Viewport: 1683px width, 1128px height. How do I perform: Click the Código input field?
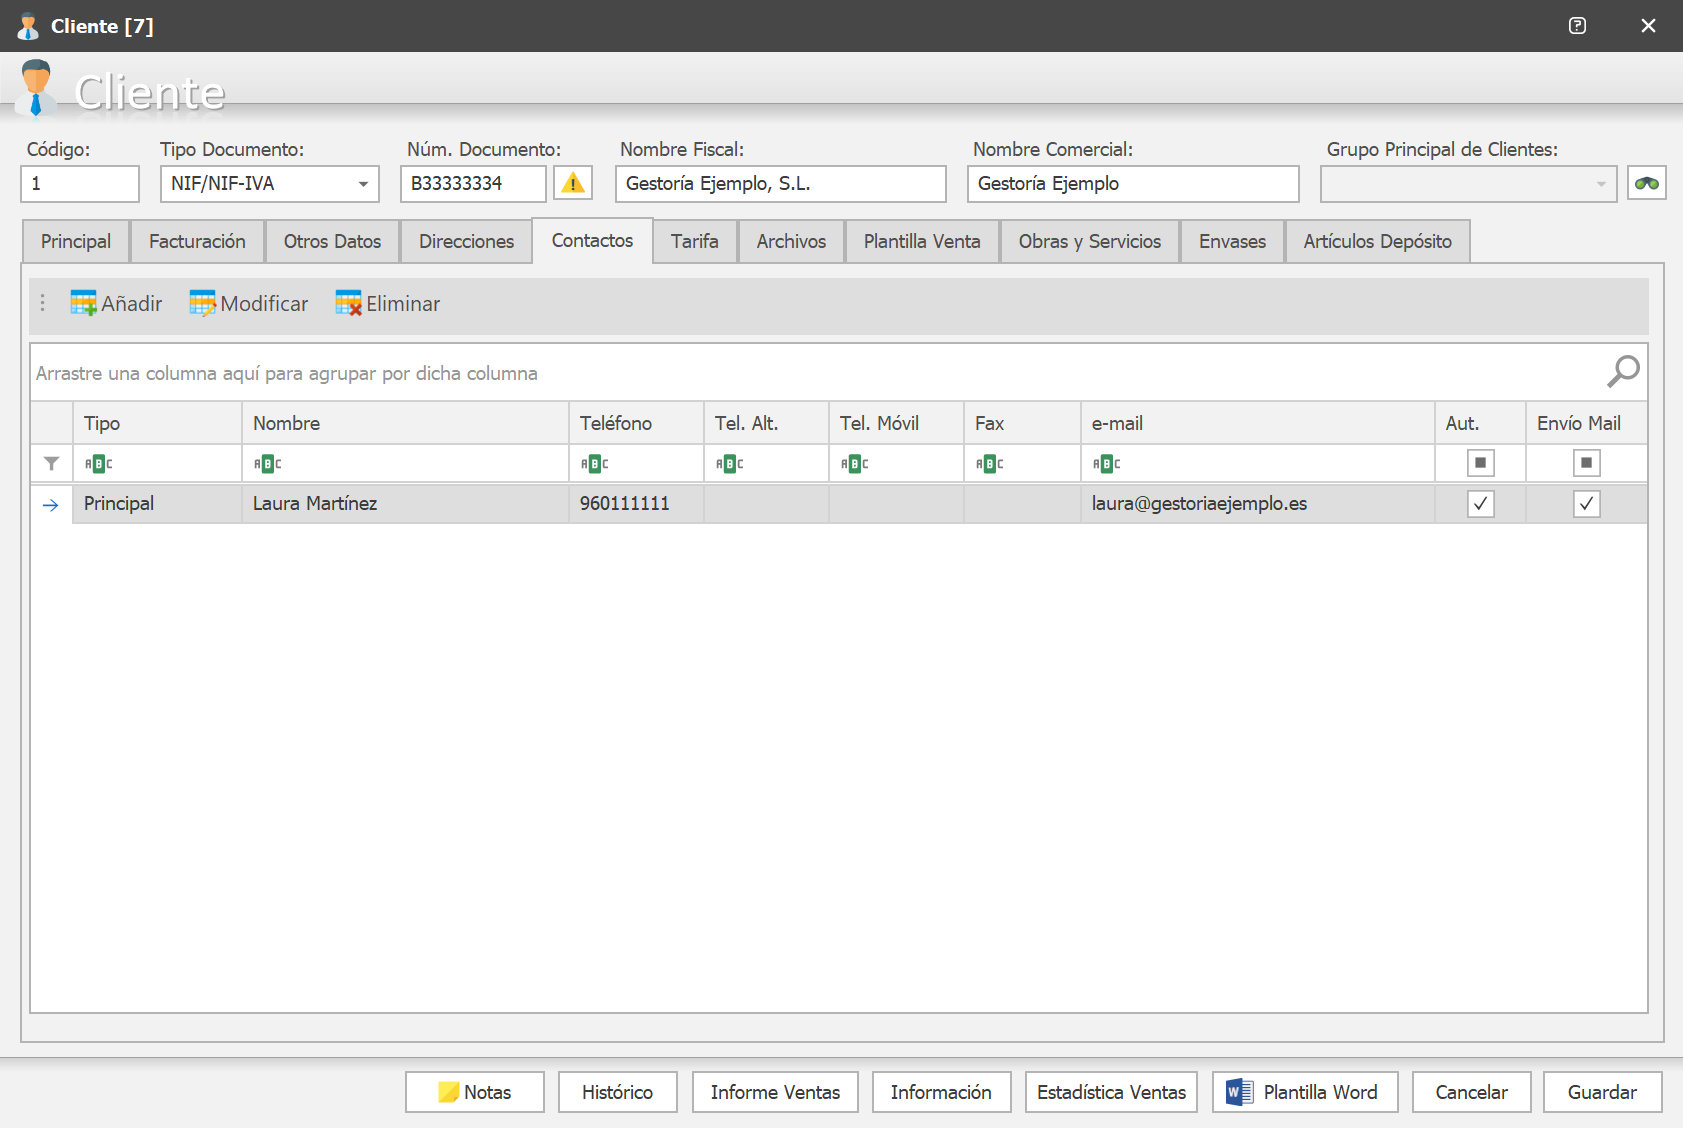80,184
